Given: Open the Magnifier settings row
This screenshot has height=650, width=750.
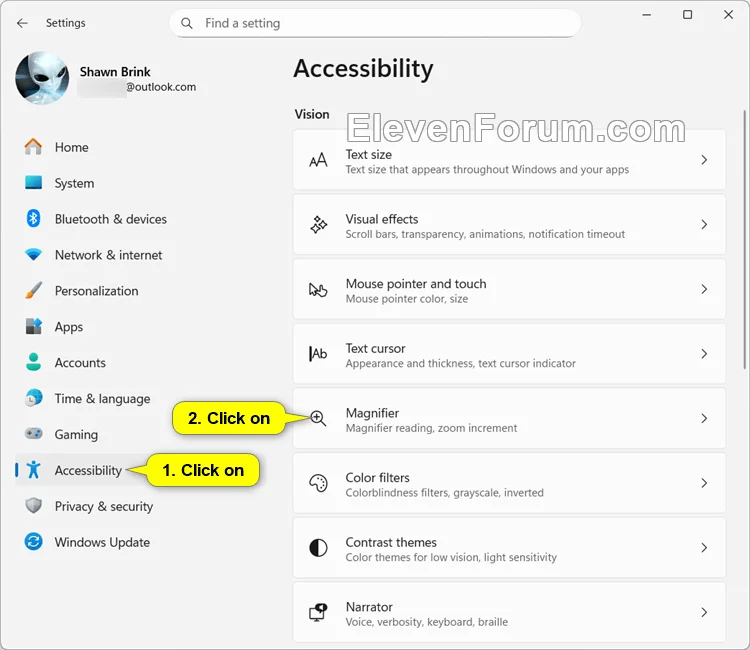Looking at the screenshot, I should [x=509, y=419].
